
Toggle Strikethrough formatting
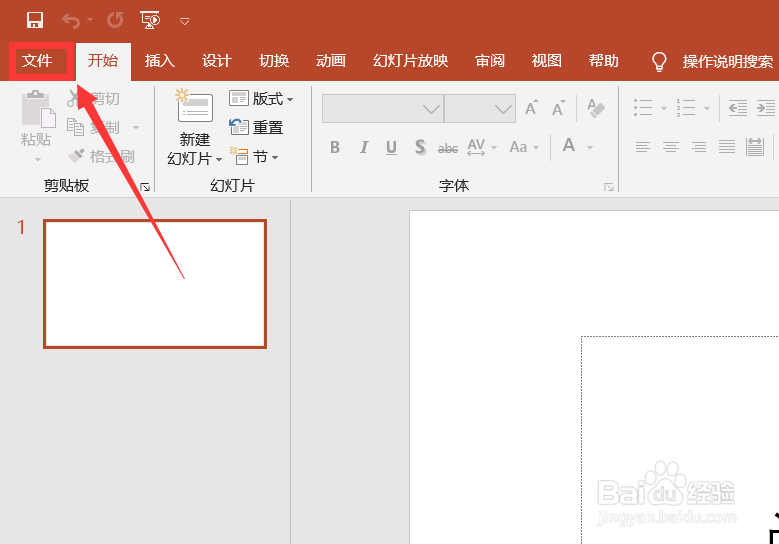tap(448, 148)
